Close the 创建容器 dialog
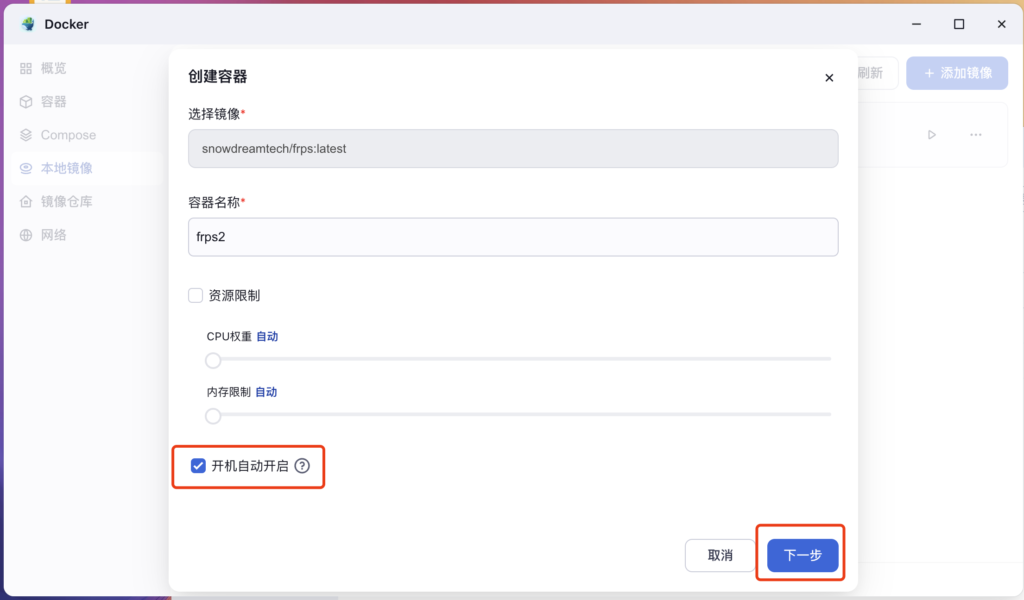 (x=829, y=78)
